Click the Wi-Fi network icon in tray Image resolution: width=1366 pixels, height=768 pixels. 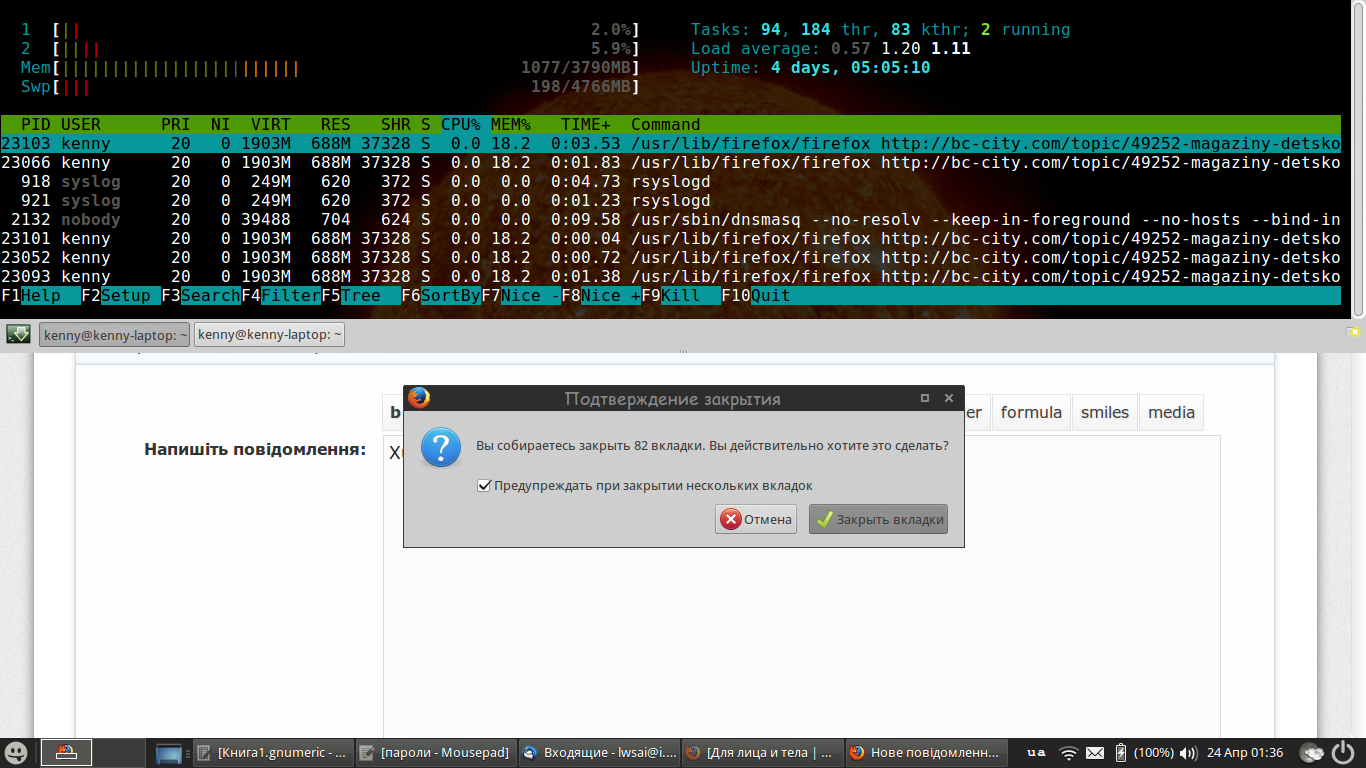(x=1069, y=752)
